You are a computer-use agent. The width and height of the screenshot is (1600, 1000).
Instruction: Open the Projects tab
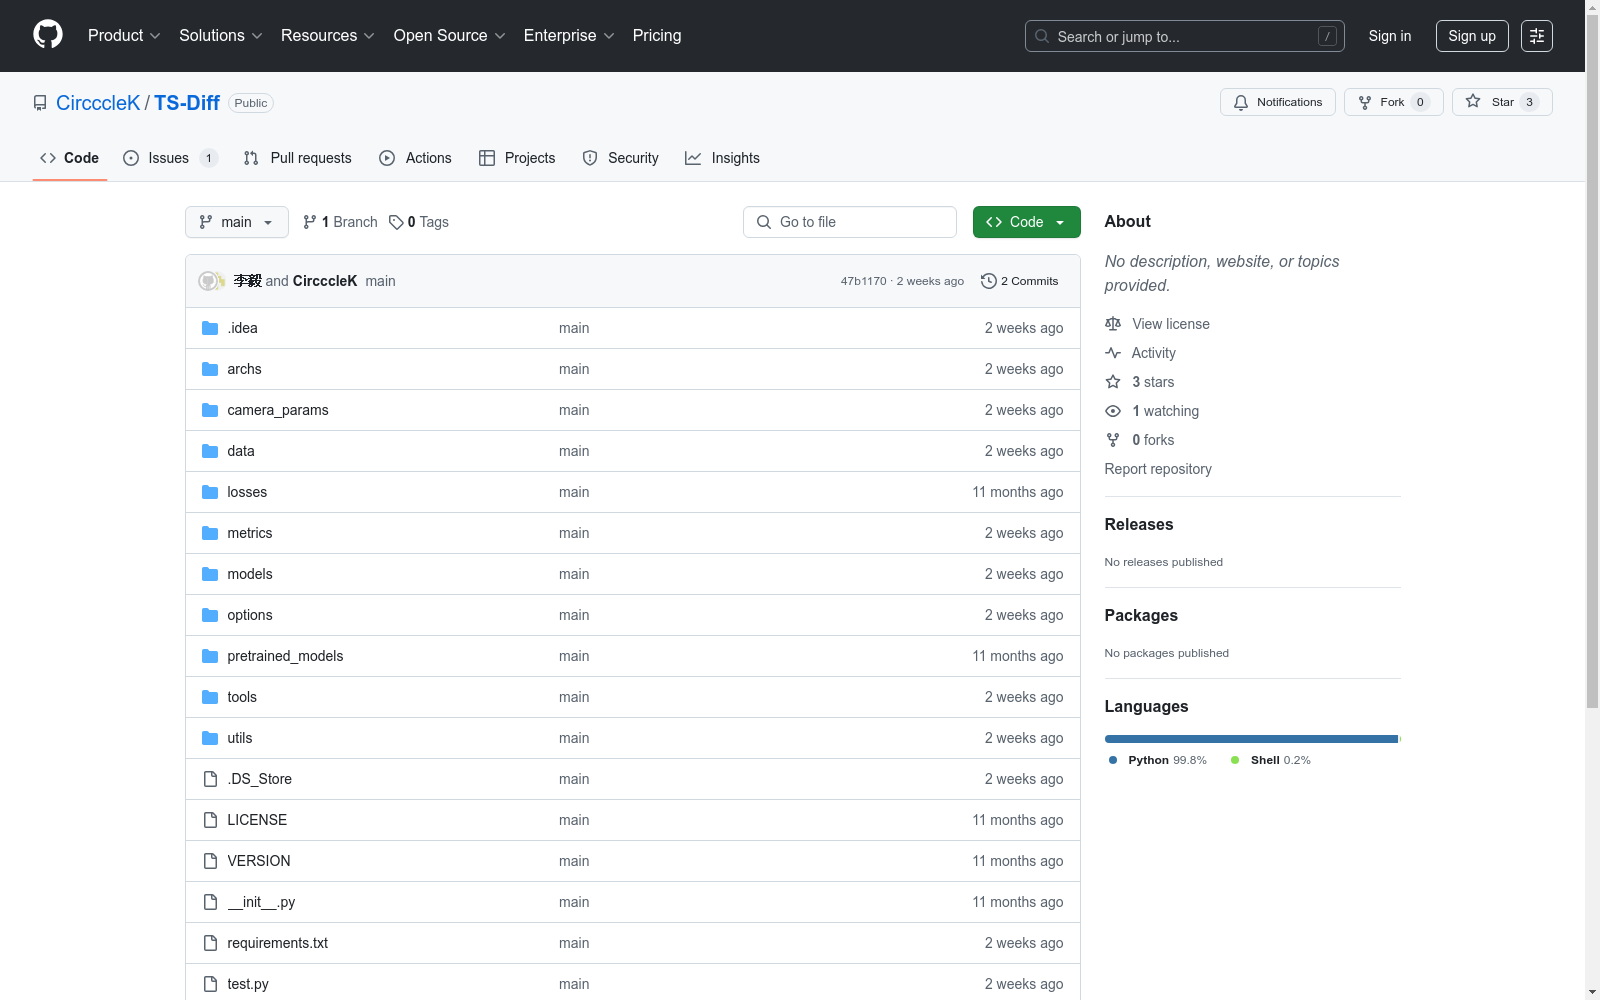[517, 158]
